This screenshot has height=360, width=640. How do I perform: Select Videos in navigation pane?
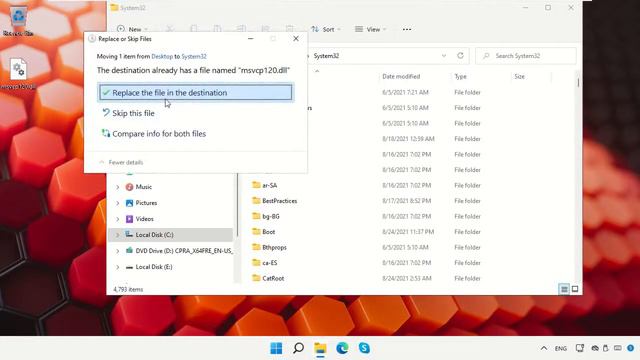point(140,219)
